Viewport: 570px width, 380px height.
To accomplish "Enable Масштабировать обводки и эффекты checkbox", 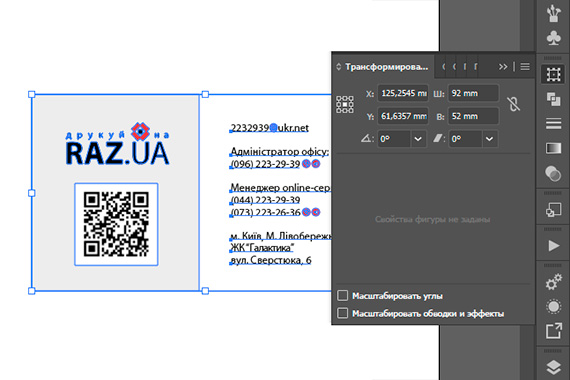I will pos(342,313).
